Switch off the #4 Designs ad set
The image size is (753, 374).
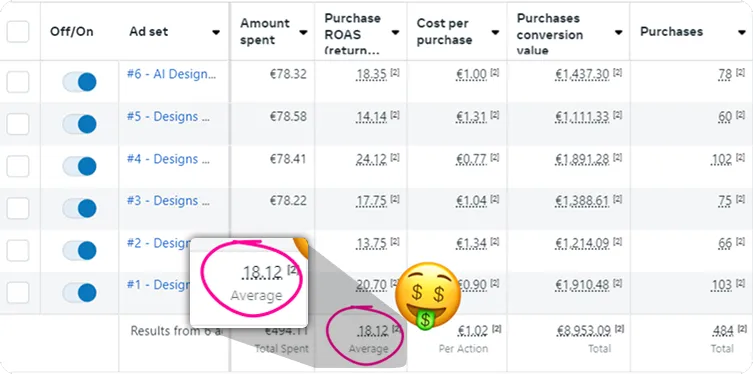(79, 166)
